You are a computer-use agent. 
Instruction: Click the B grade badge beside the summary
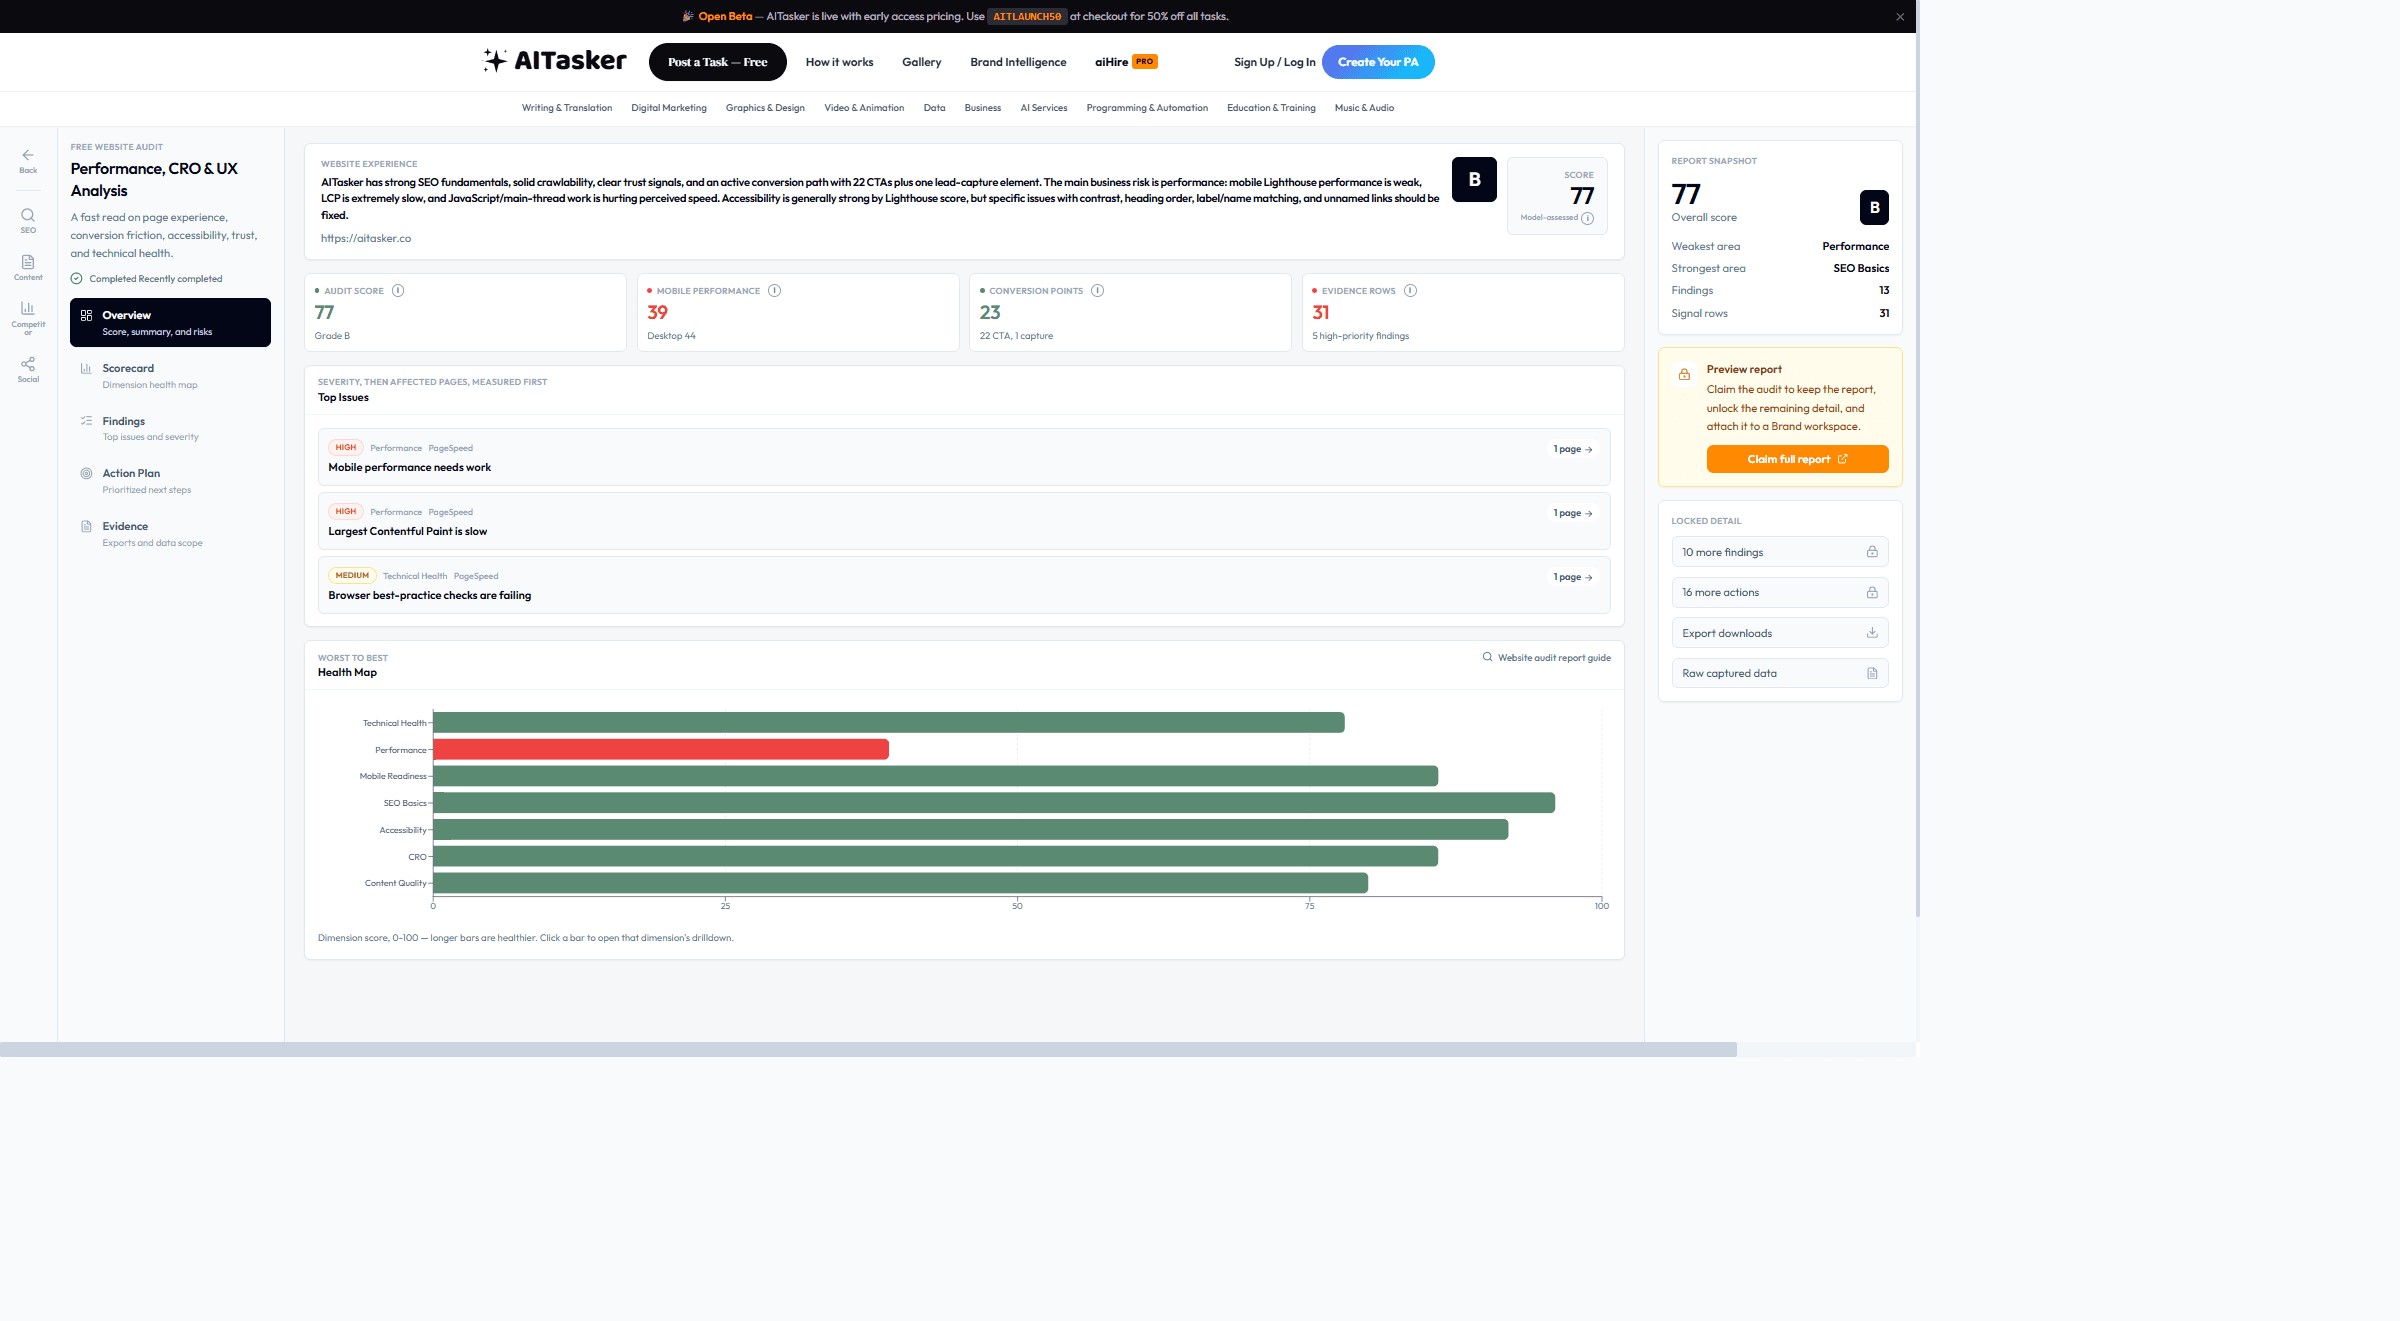point(1474,180)
